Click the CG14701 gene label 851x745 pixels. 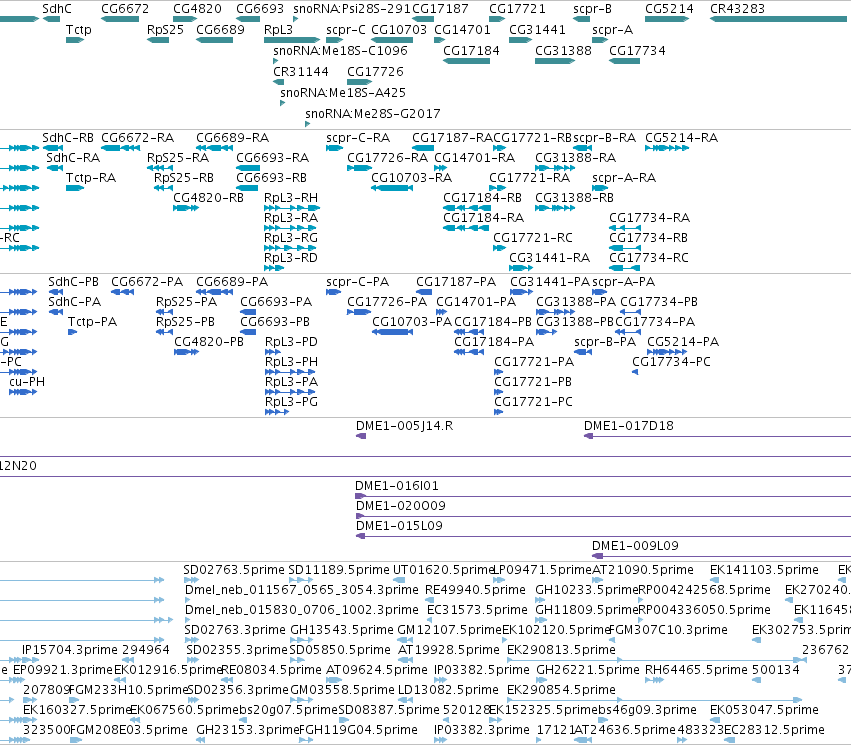coord(462,30)
